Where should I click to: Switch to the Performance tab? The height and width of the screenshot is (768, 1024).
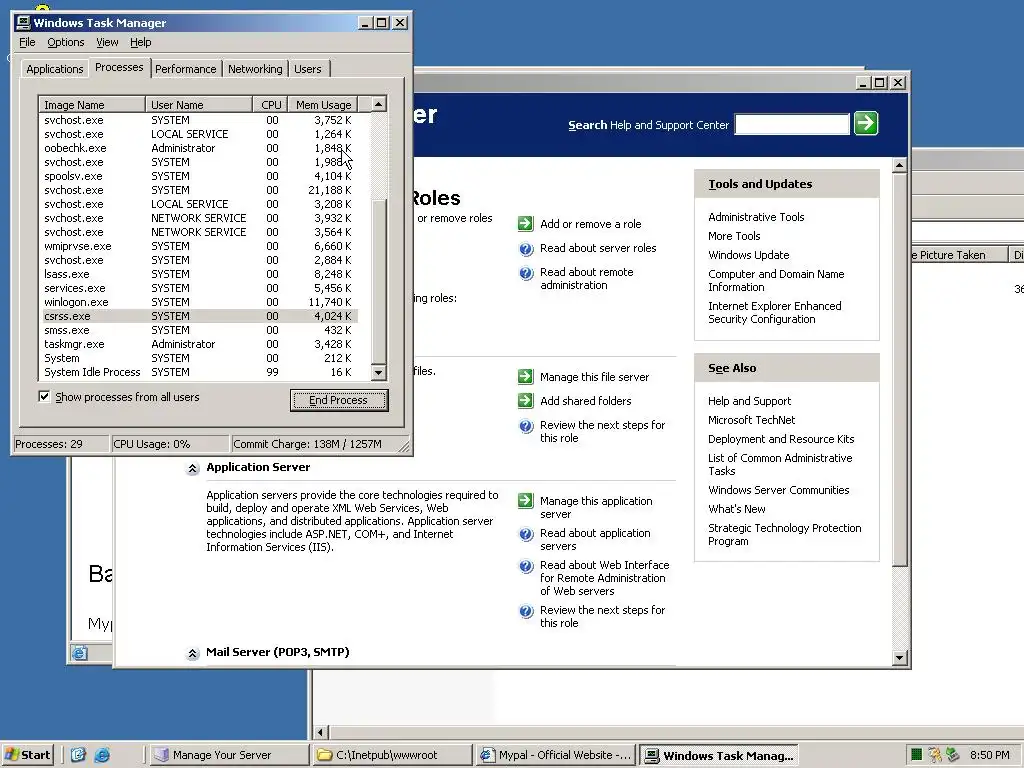point(185,69)
